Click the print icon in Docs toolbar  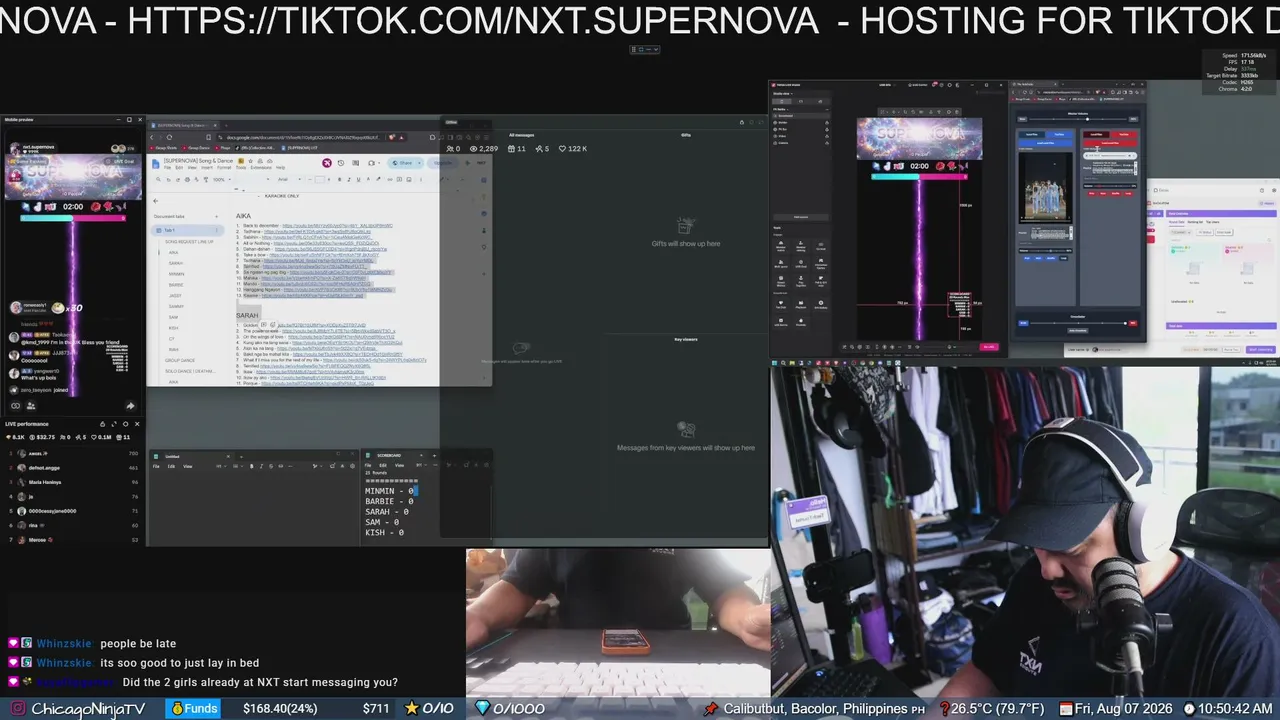coord(186,180)
